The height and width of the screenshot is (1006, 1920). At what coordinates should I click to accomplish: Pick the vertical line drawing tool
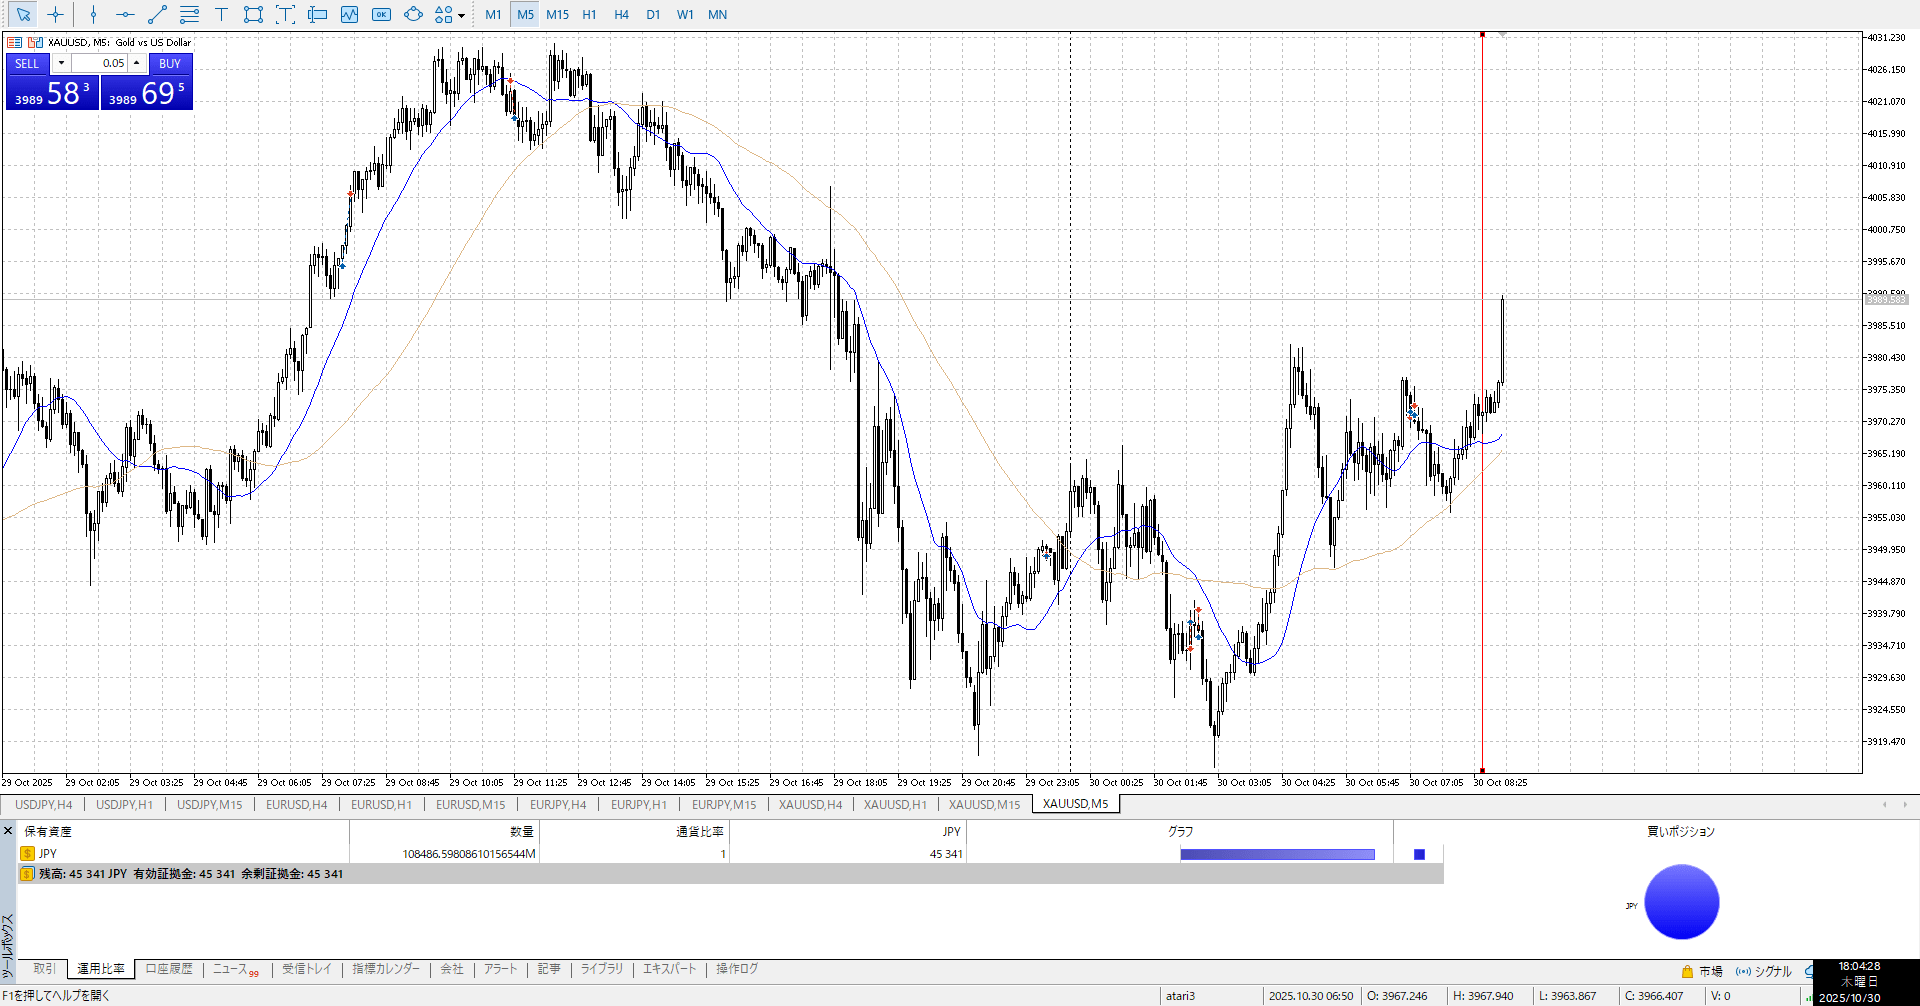click(93, 14)
